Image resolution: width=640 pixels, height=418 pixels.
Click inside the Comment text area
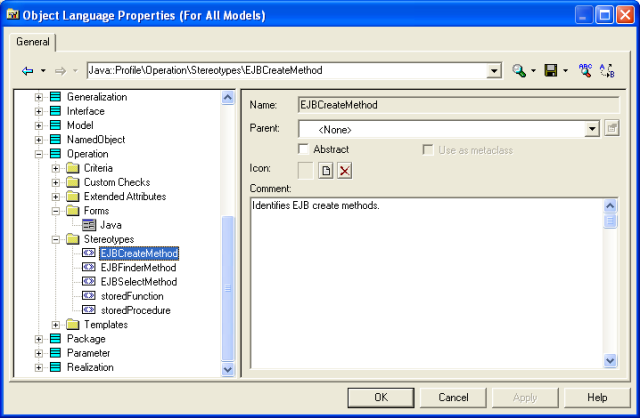(x=427, y=283)
